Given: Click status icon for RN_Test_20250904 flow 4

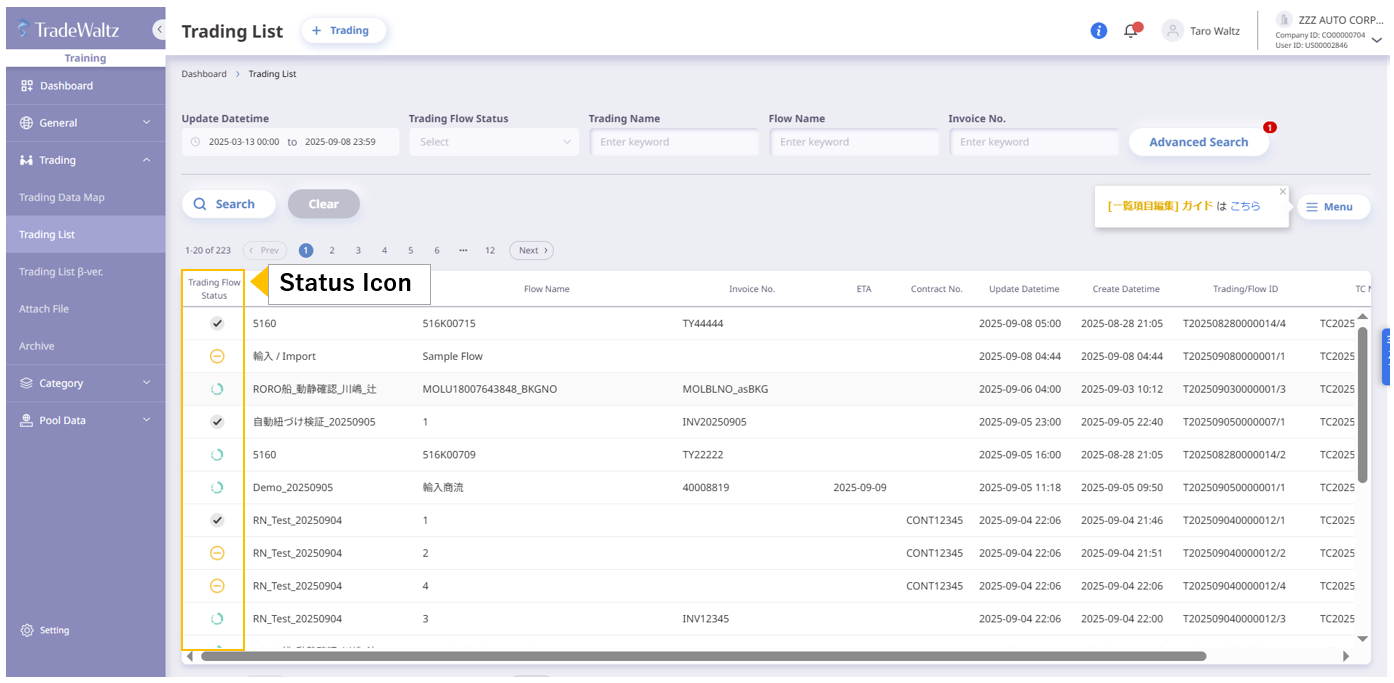Looking at the screenshot, I should (217, 586).
